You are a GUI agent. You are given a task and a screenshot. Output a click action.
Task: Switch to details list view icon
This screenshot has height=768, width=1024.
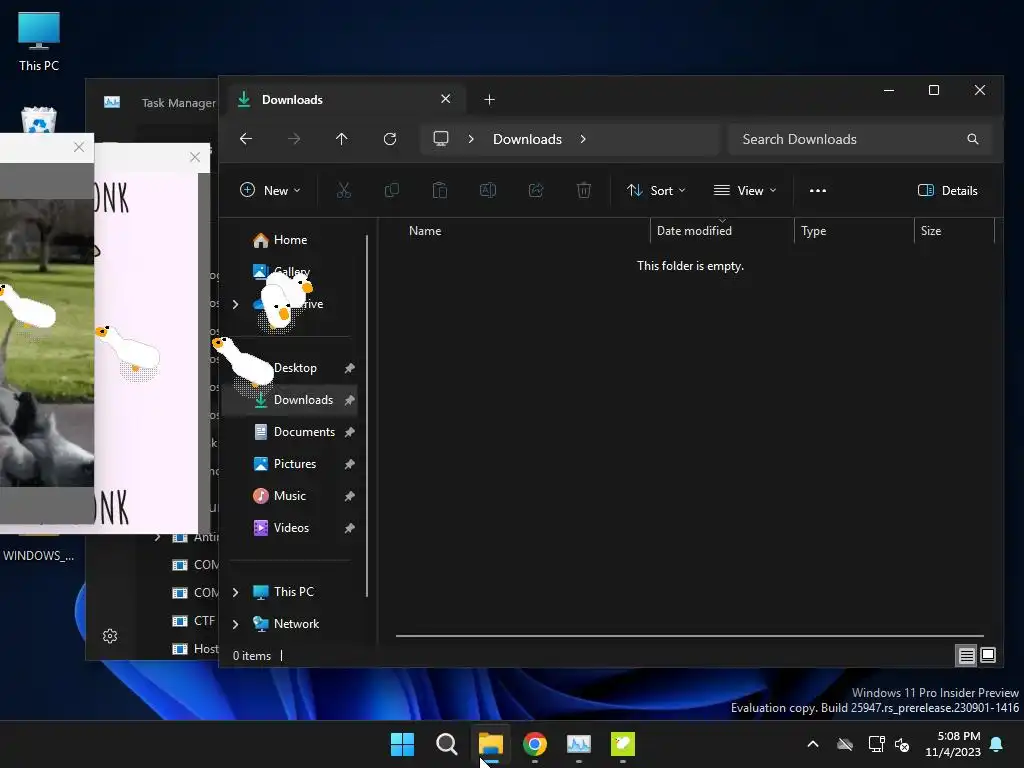pos(967,655)
